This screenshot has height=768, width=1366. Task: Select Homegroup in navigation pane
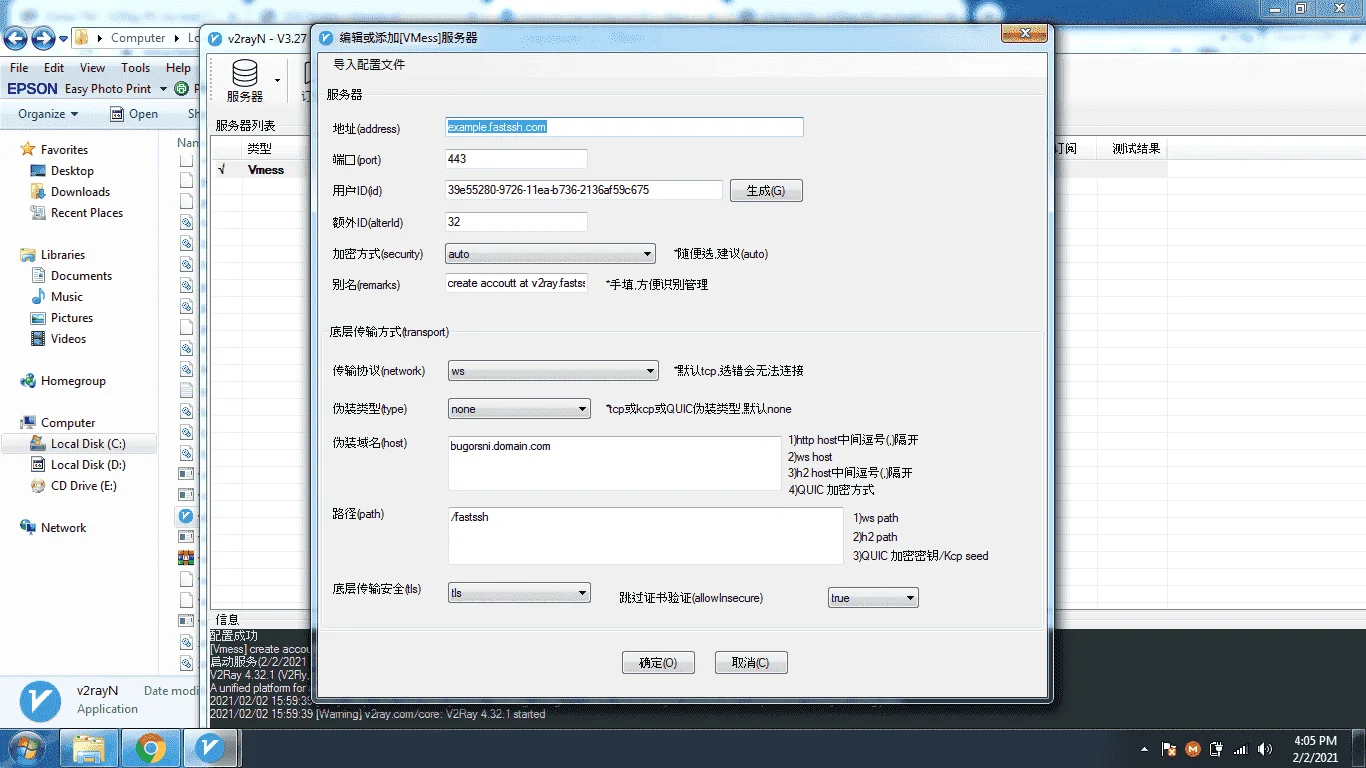[x=73, y=381]
